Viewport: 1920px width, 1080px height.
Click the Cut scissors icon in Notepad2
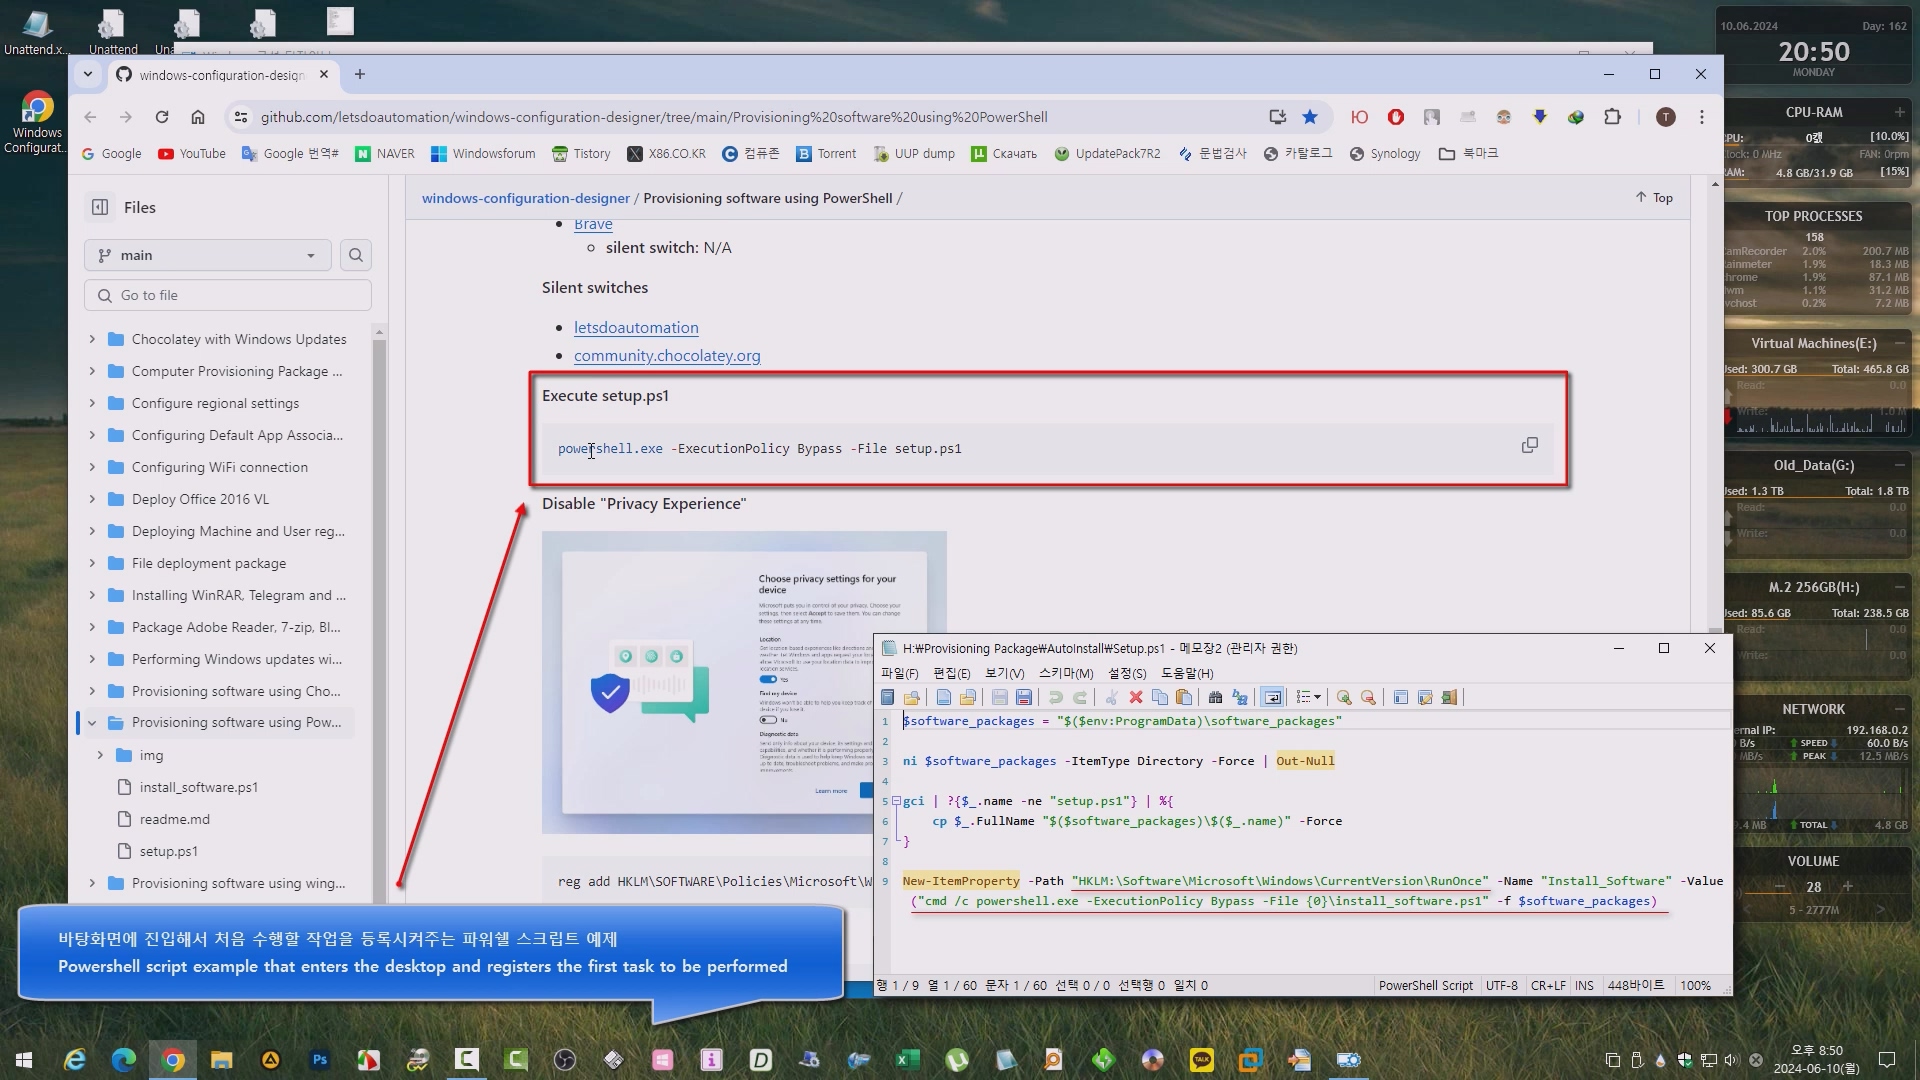click(1111, 697)
